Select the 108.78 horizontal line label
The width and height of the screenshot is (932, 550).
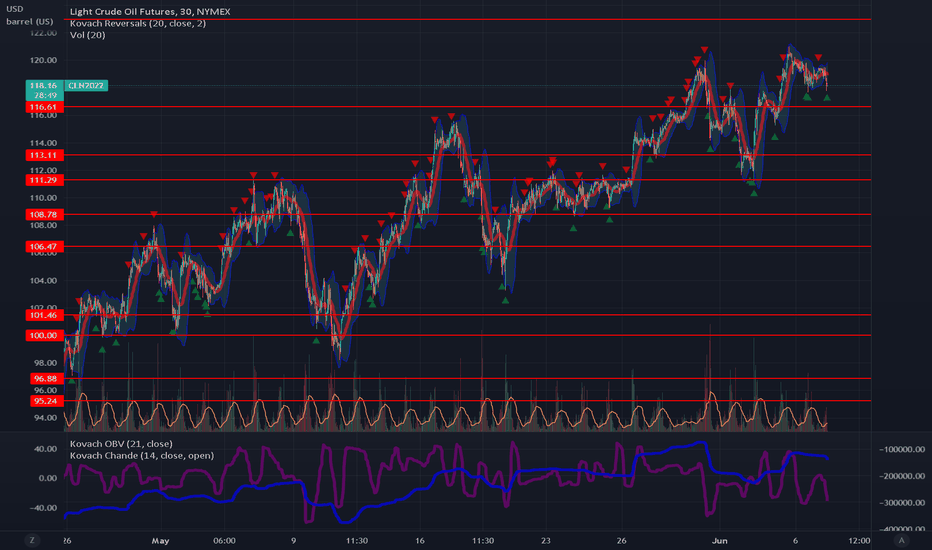pos(45,215)
